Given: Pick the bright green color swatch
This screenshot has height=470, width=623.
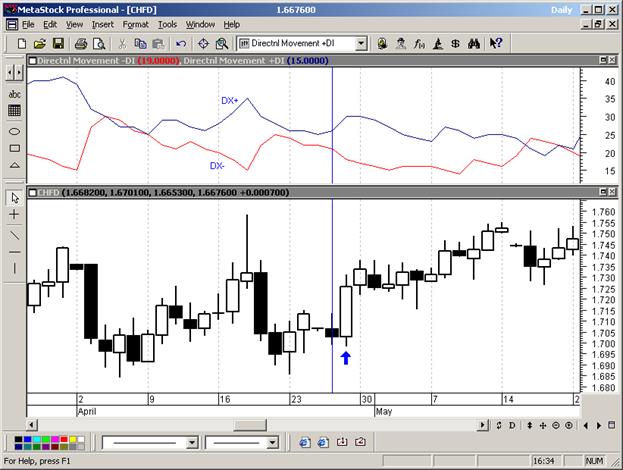Looking at the screenshot, I should 46,439.
